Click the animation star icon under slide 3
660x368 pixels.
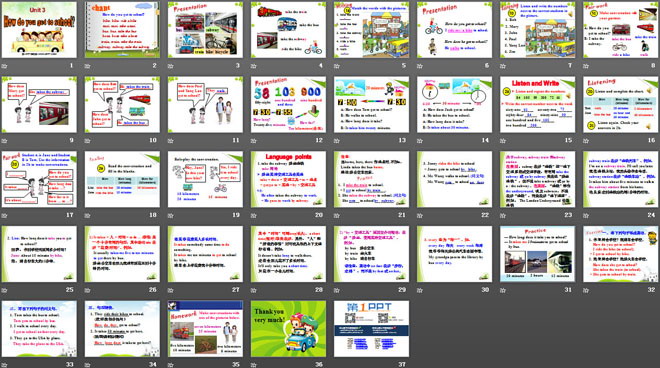click(x=170, y=66)
